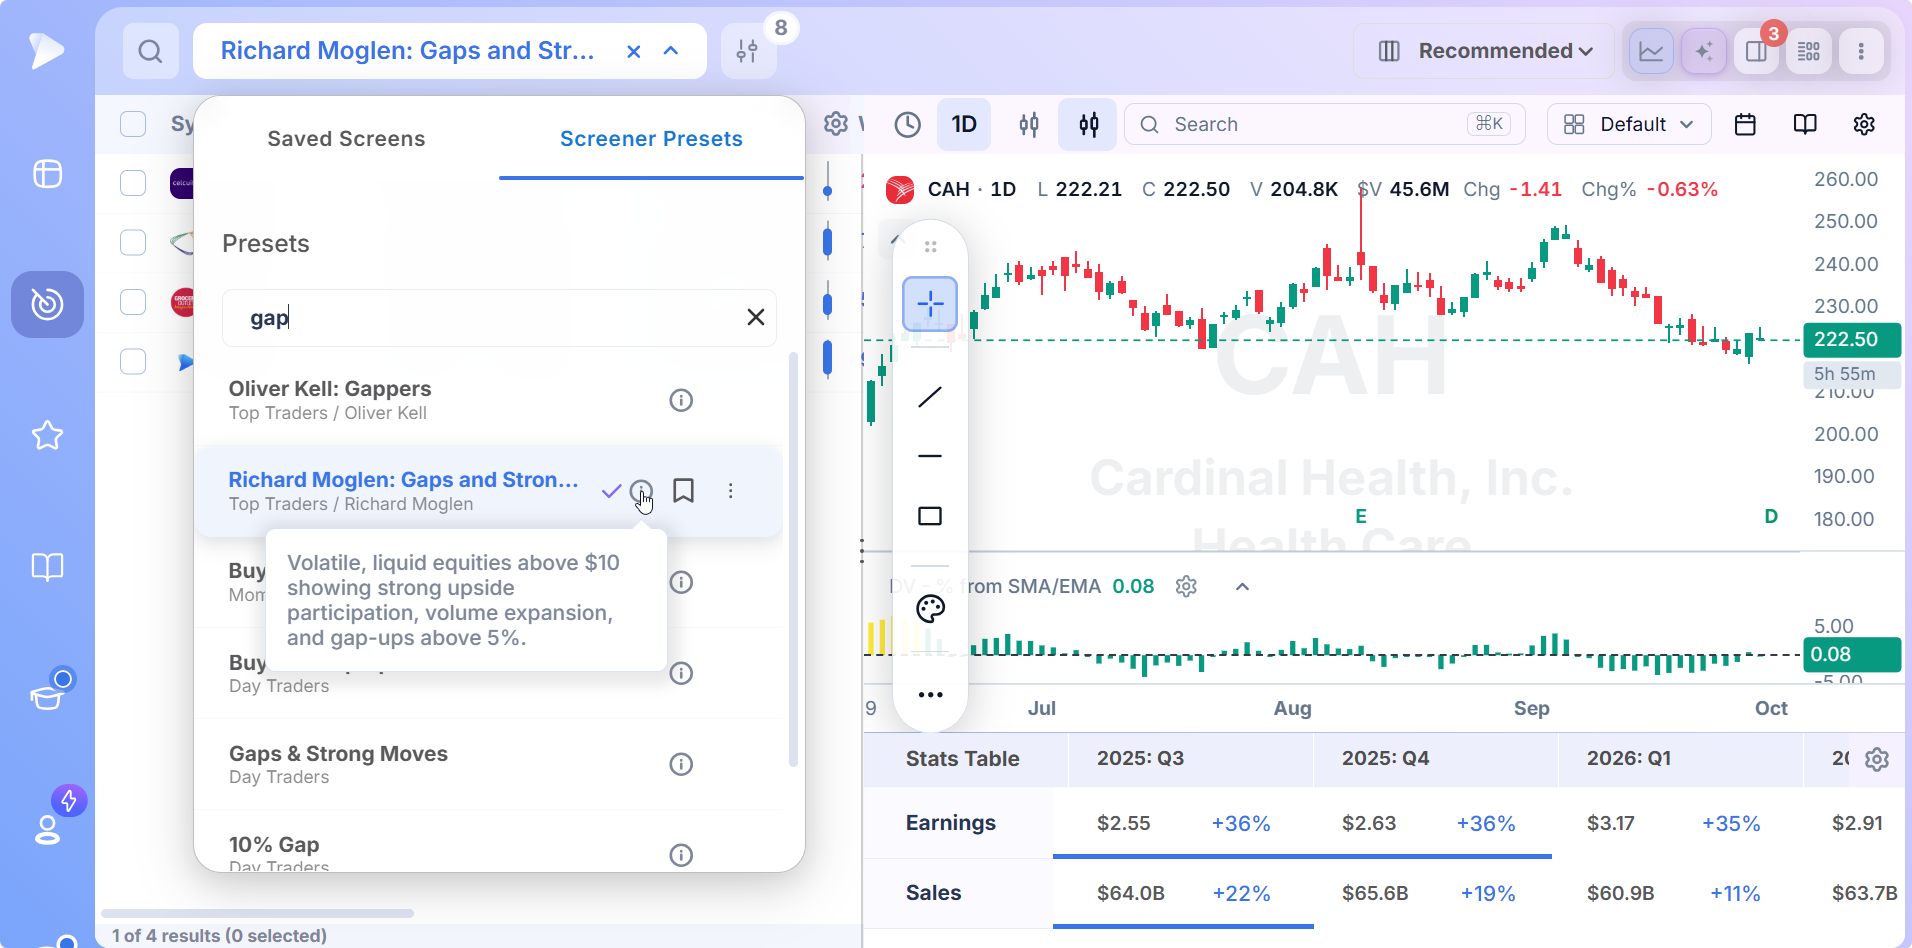Open the AI sparkle assistant icon

coord(1704,51)
